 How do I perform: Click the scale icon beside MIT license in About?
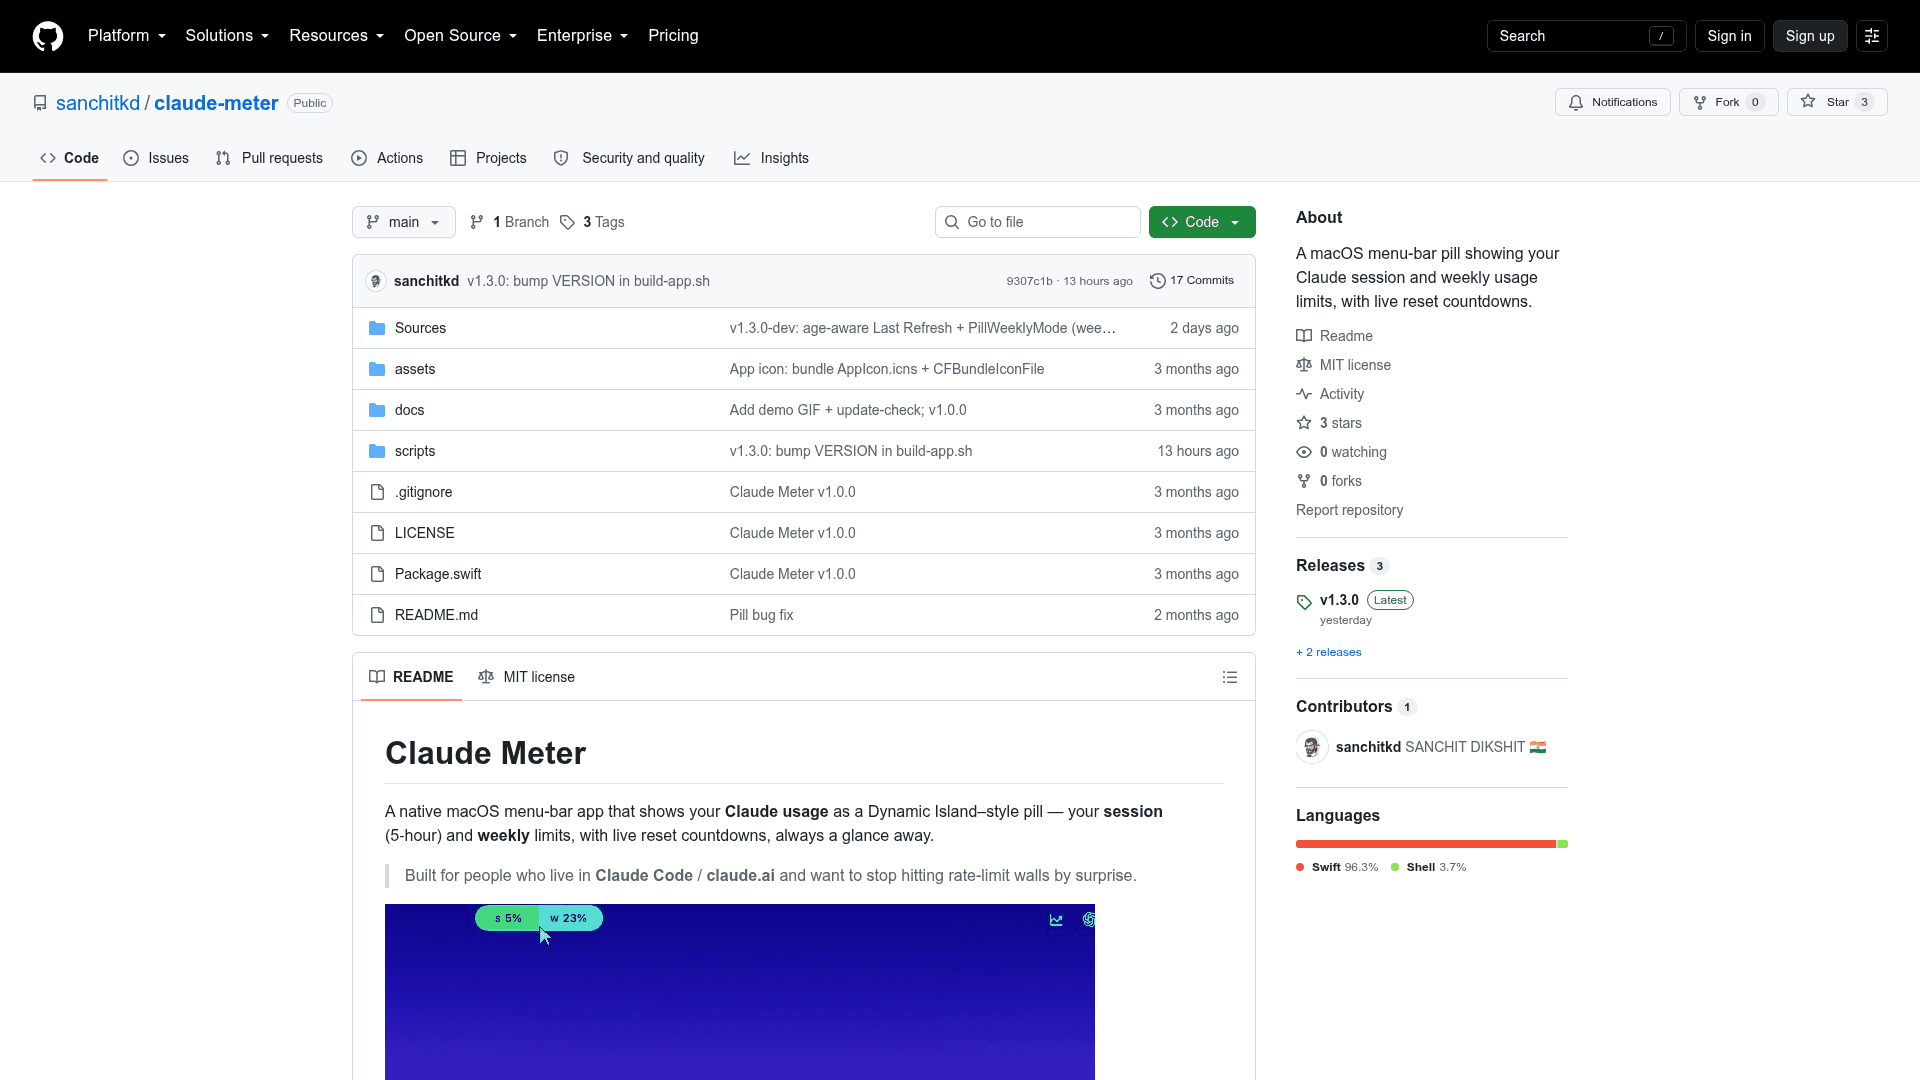[x=1304, y=365]
